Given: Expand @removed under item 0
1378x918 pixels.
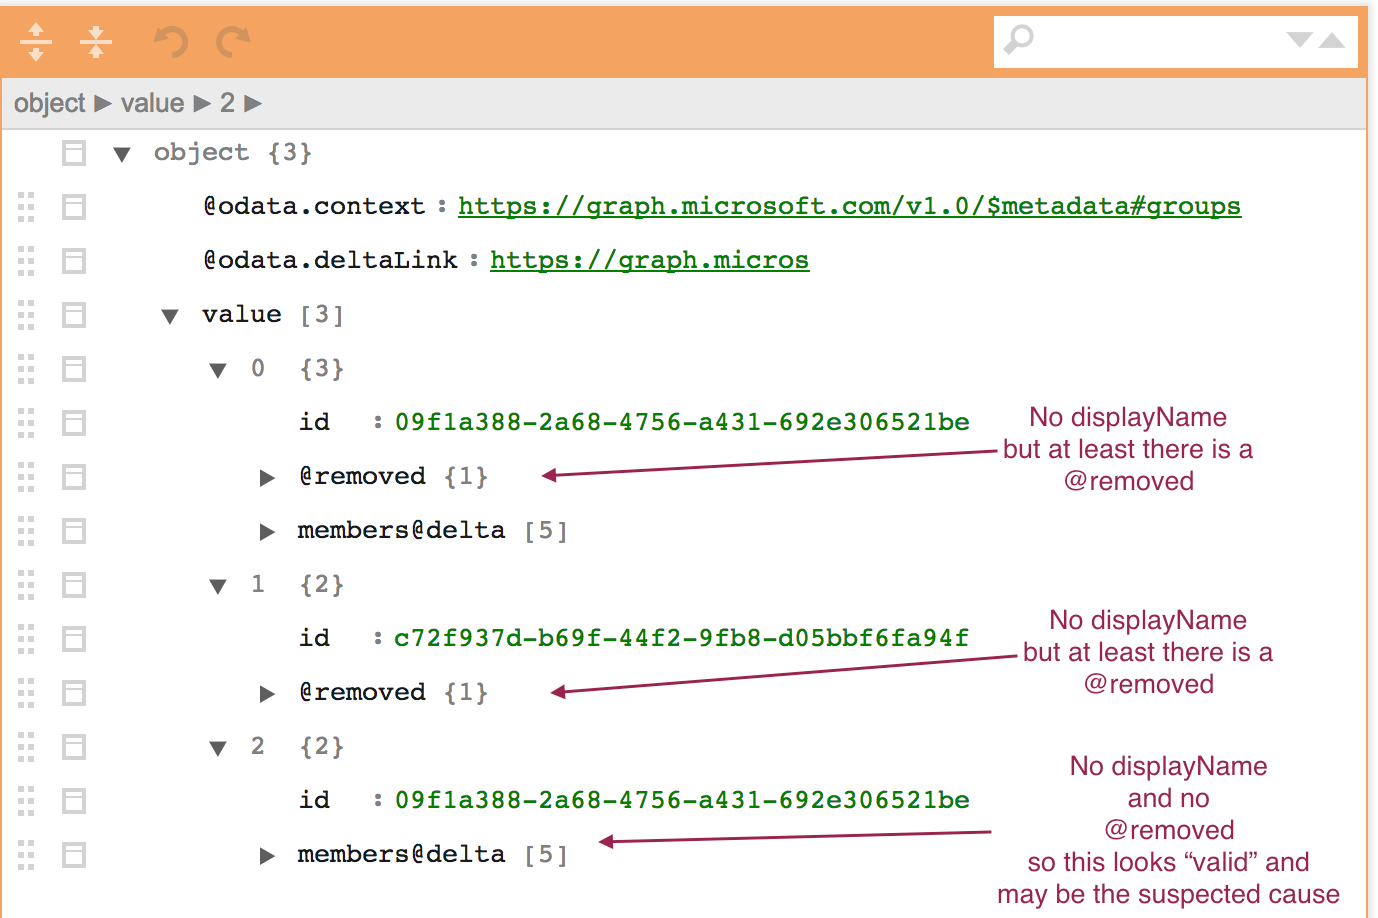Looking at the screenshot, I should click(x=267, y=478).
